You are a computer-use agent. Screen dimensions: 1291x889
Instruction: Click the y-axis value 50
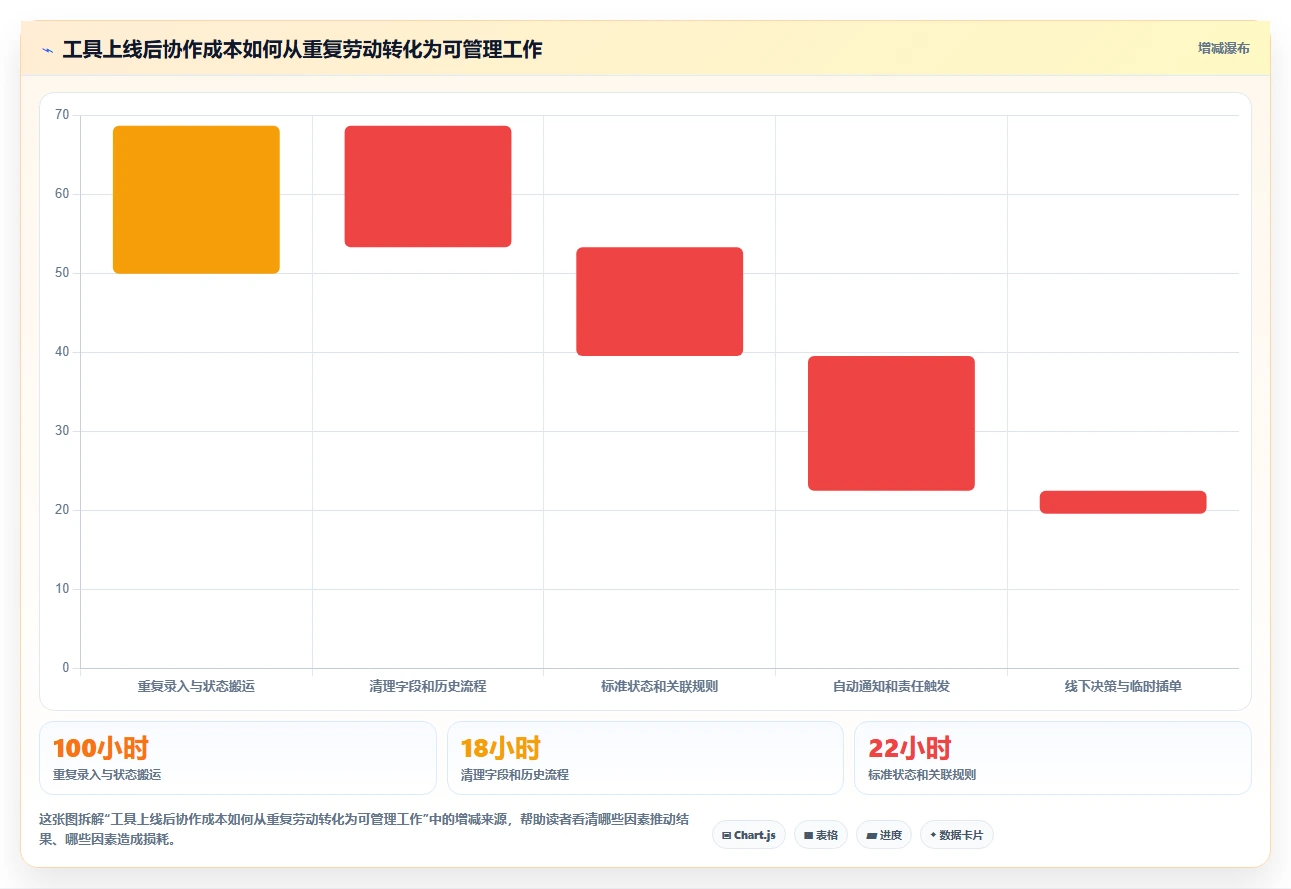click(x=62, y=273)
